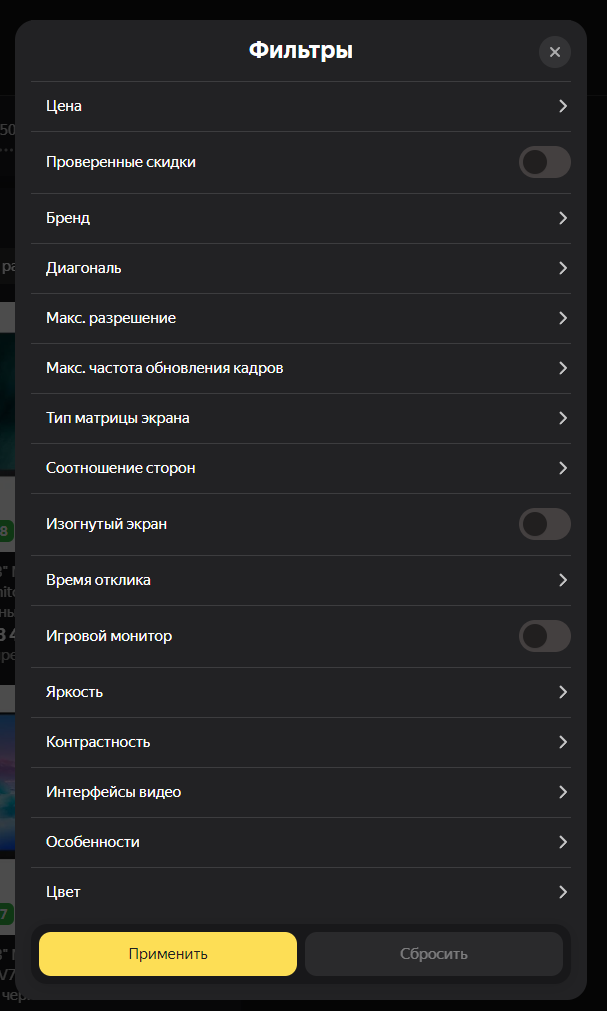
Task: Click the chevron icon beside Яркость
Action: [x=563, y=692]
